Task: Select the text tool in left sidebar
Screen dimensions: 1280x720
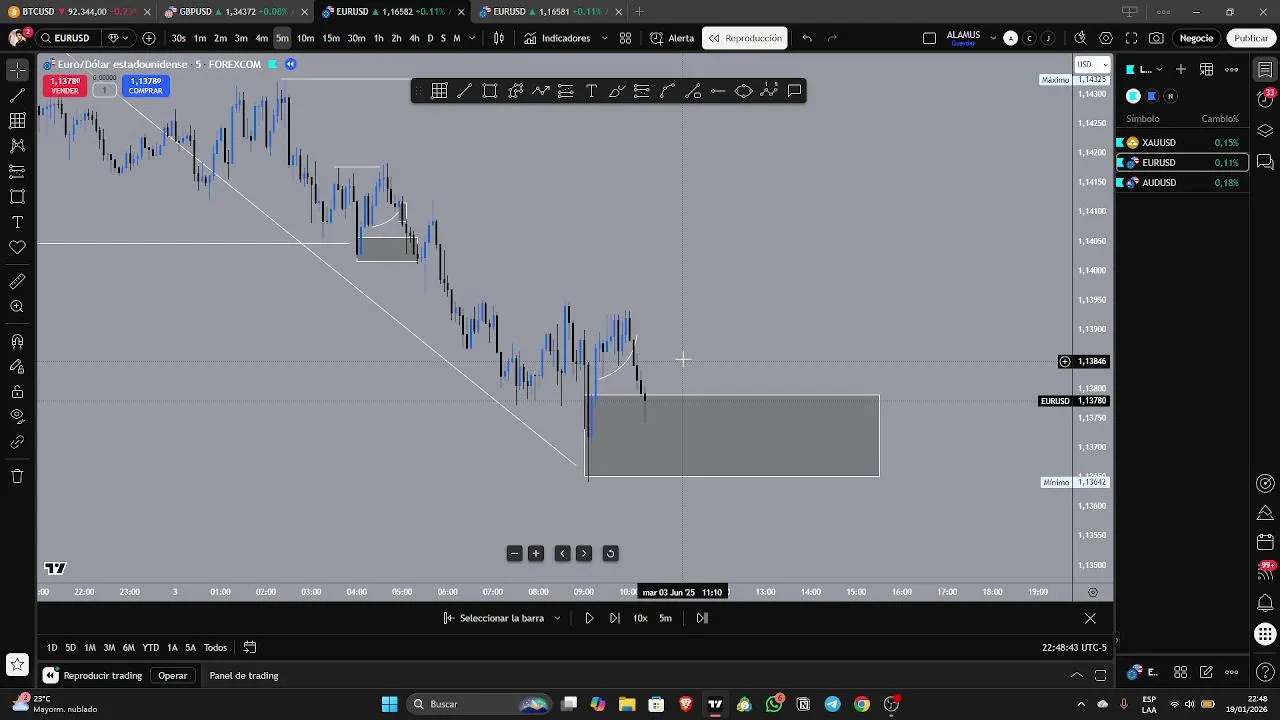Action: click(17, 222)
